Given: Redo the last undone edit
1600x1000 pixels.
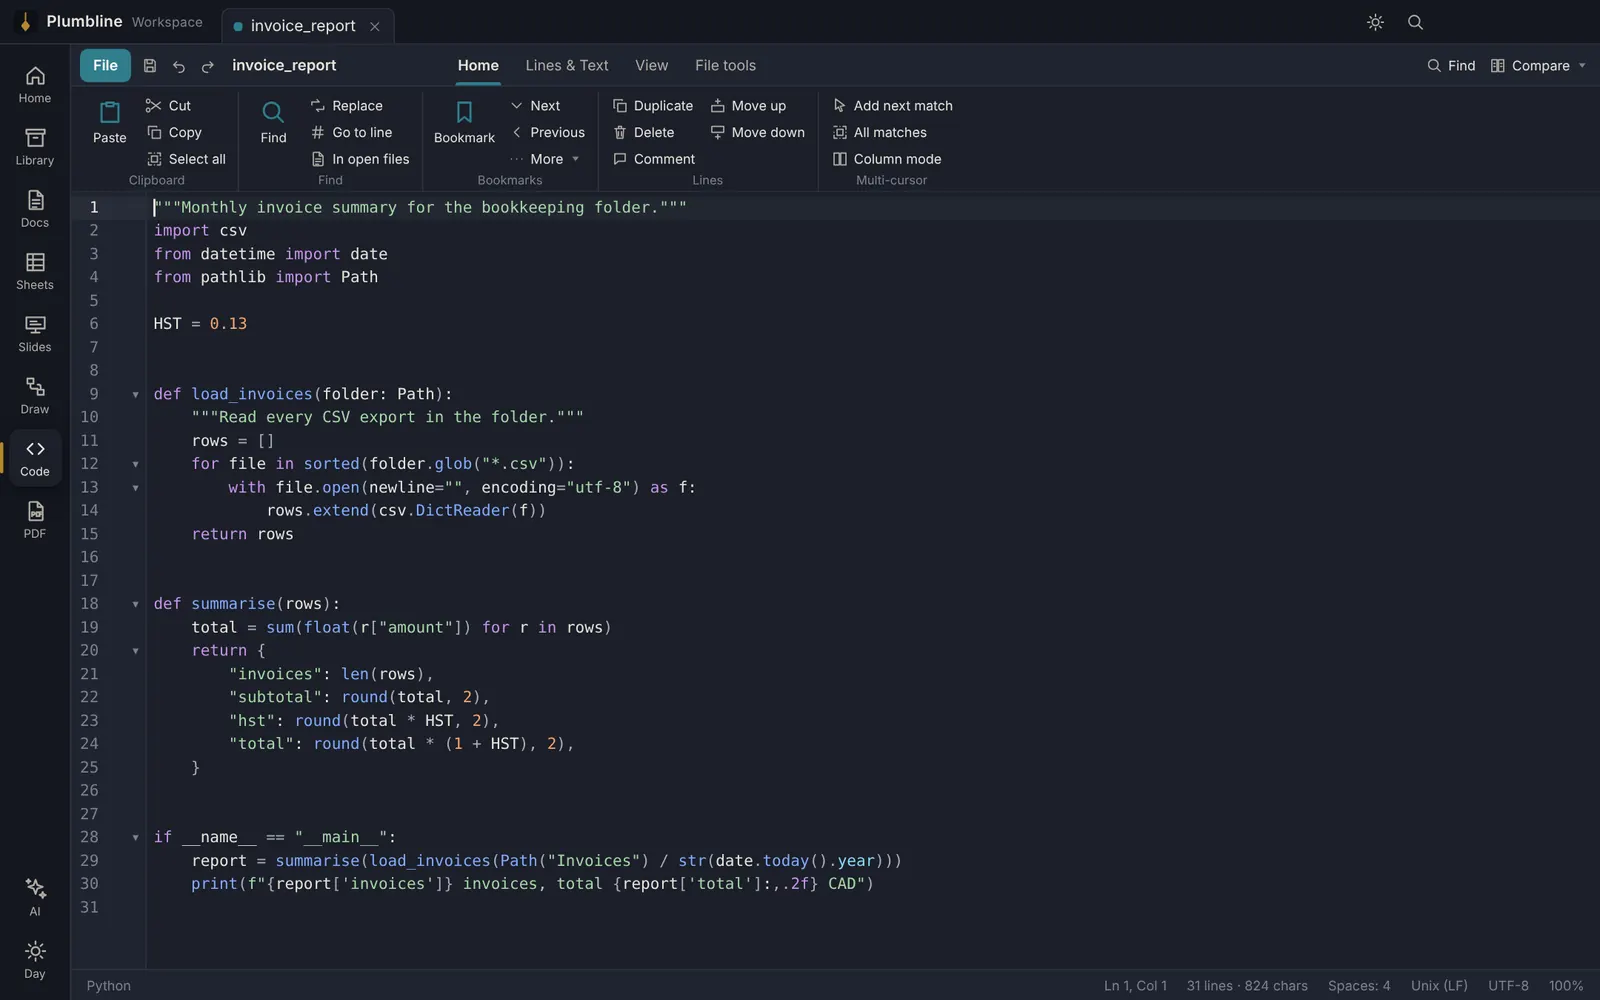Looking at the screenshot, I should (208, 66).
